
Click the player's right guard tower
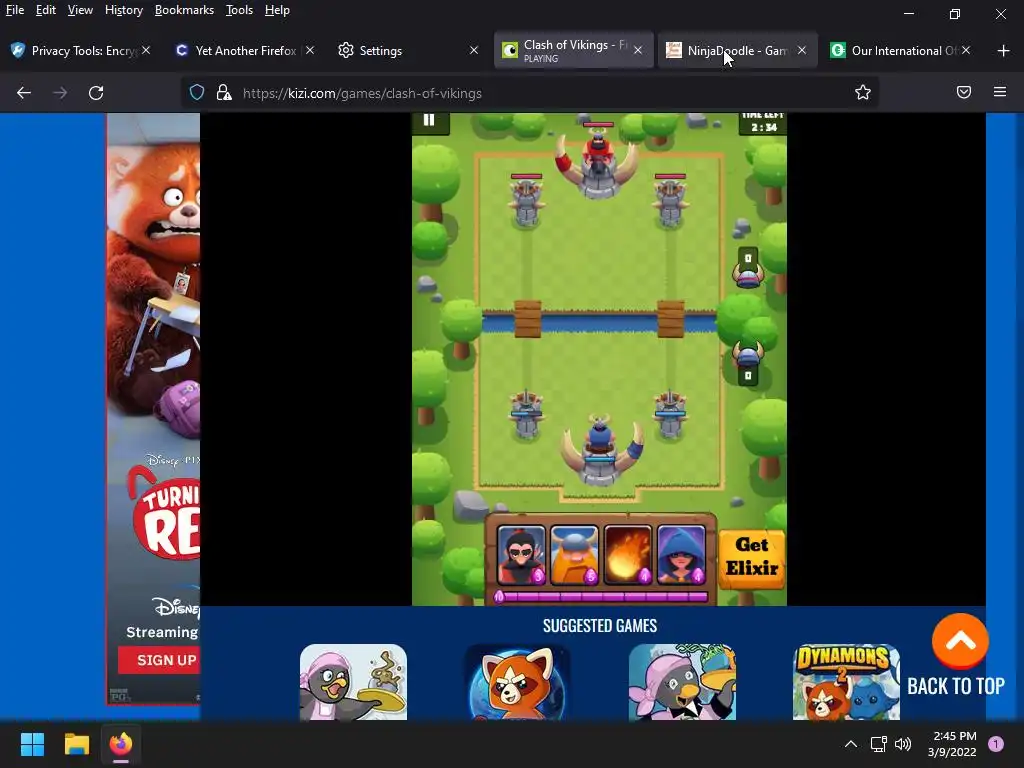(670, 414)
